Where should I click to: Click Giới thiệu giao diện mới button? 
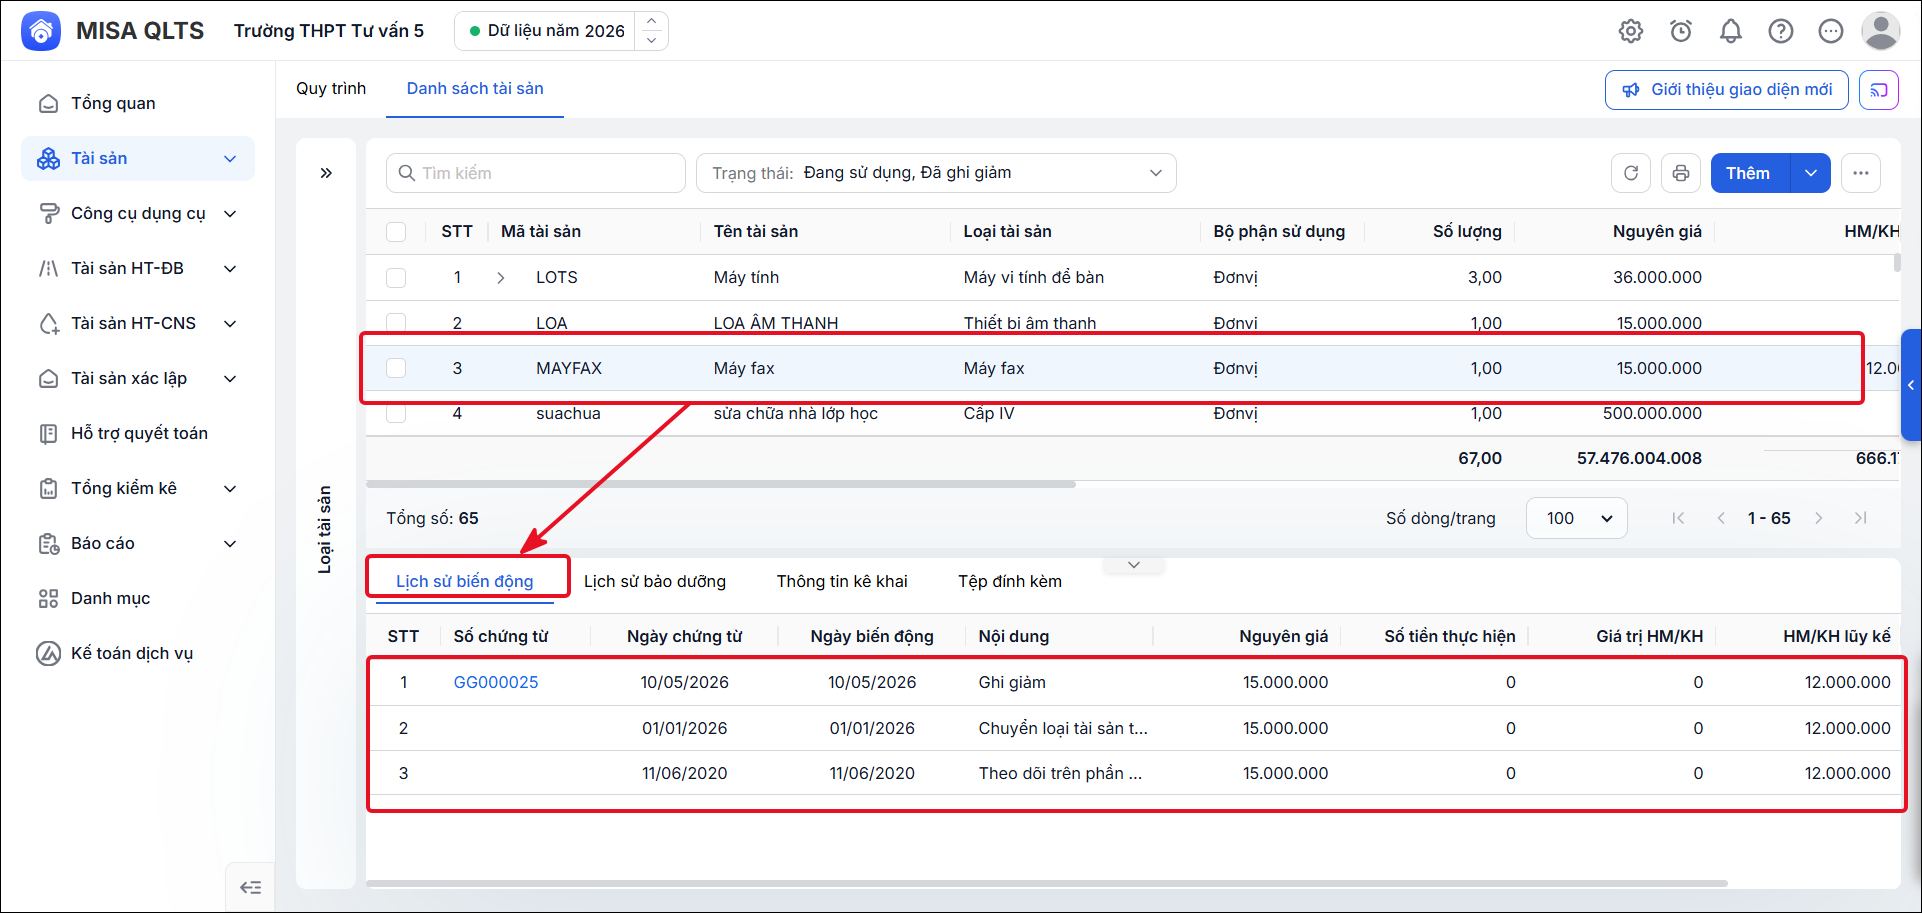pyautogui.click(x=1727, y=90)
